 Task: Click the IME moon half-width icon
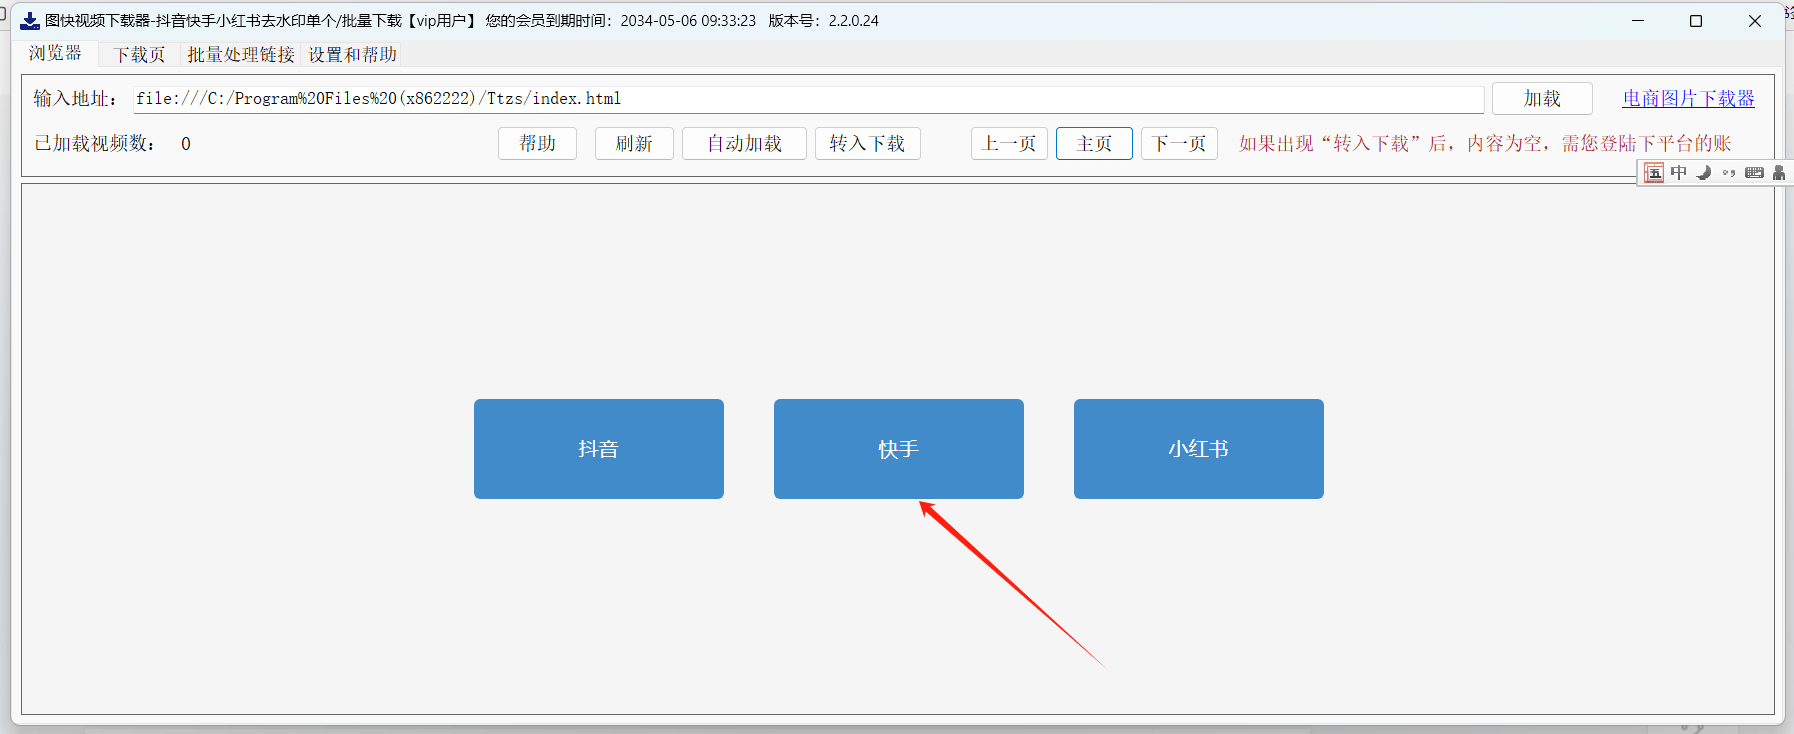coord(1704,173)
